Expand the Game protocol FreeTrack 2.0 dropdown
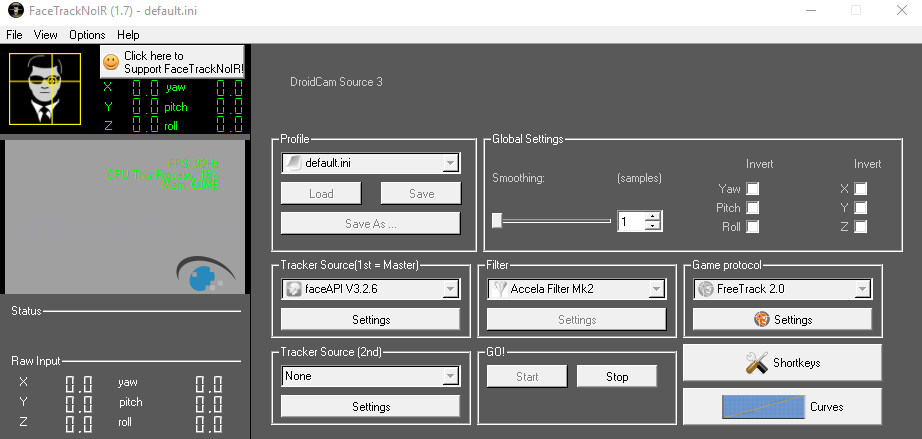The image size is (922, 439). 783,289
